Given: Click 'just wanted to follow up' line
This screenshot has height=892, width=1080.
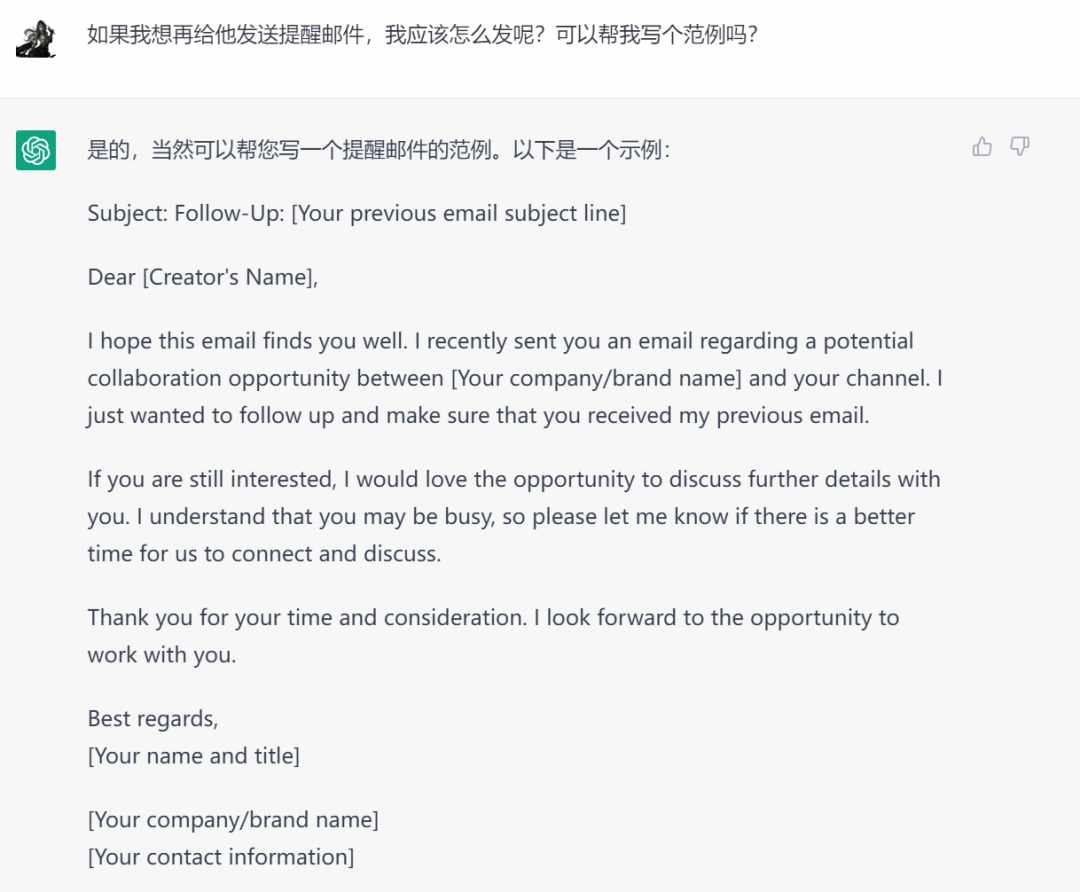Looking at the screenshot, I should (x=478, y=415).
